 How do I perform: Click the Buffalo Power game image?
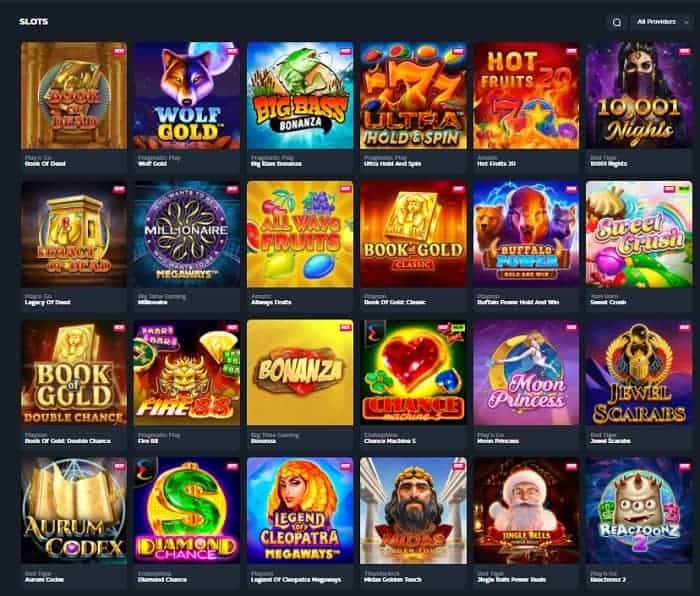[x=526, y=234]
